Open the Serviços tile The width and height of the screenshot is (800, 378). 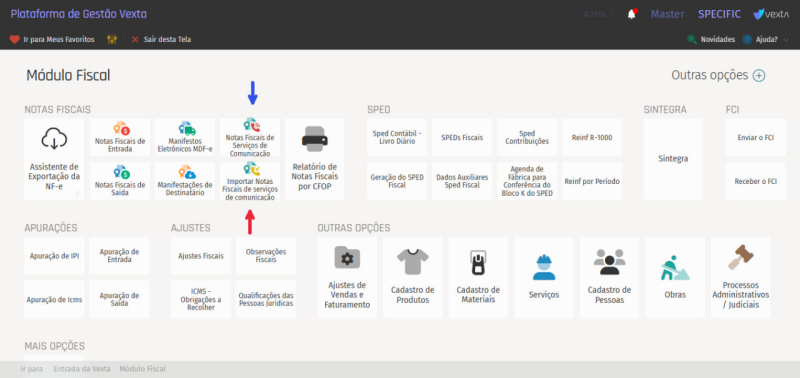pyautogui.click(x=544, y=277)
